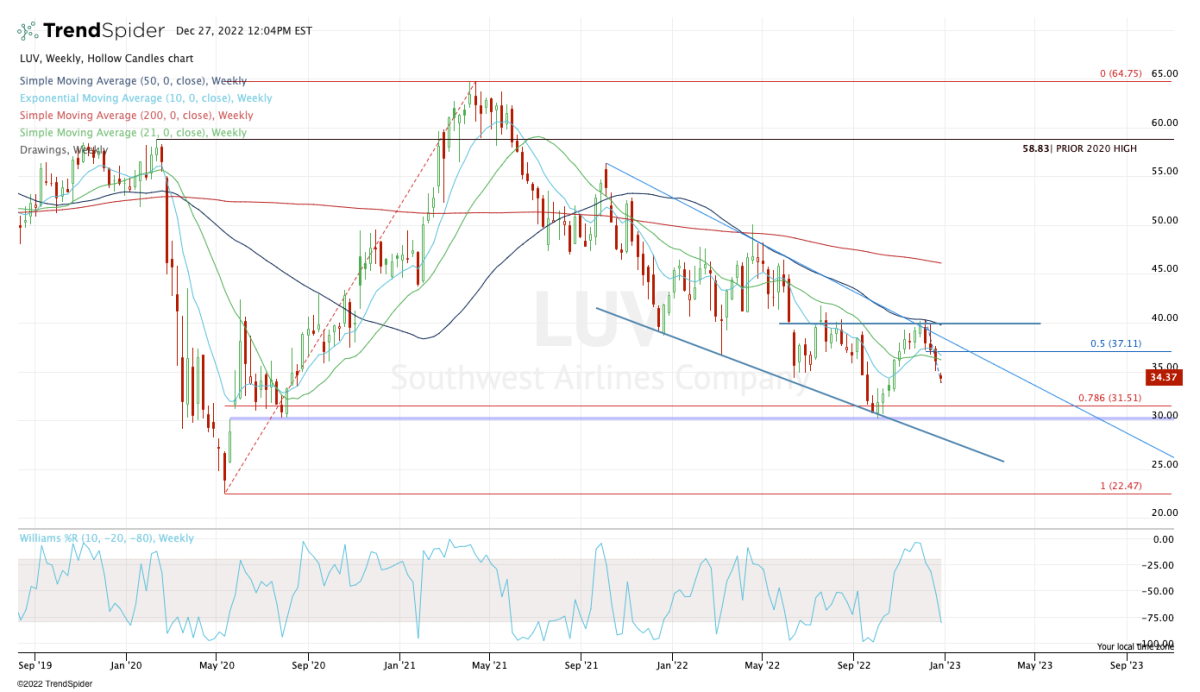Click the Sep '22 date axis label
This screenshot has width=1200, height=692.
[855, 664]
